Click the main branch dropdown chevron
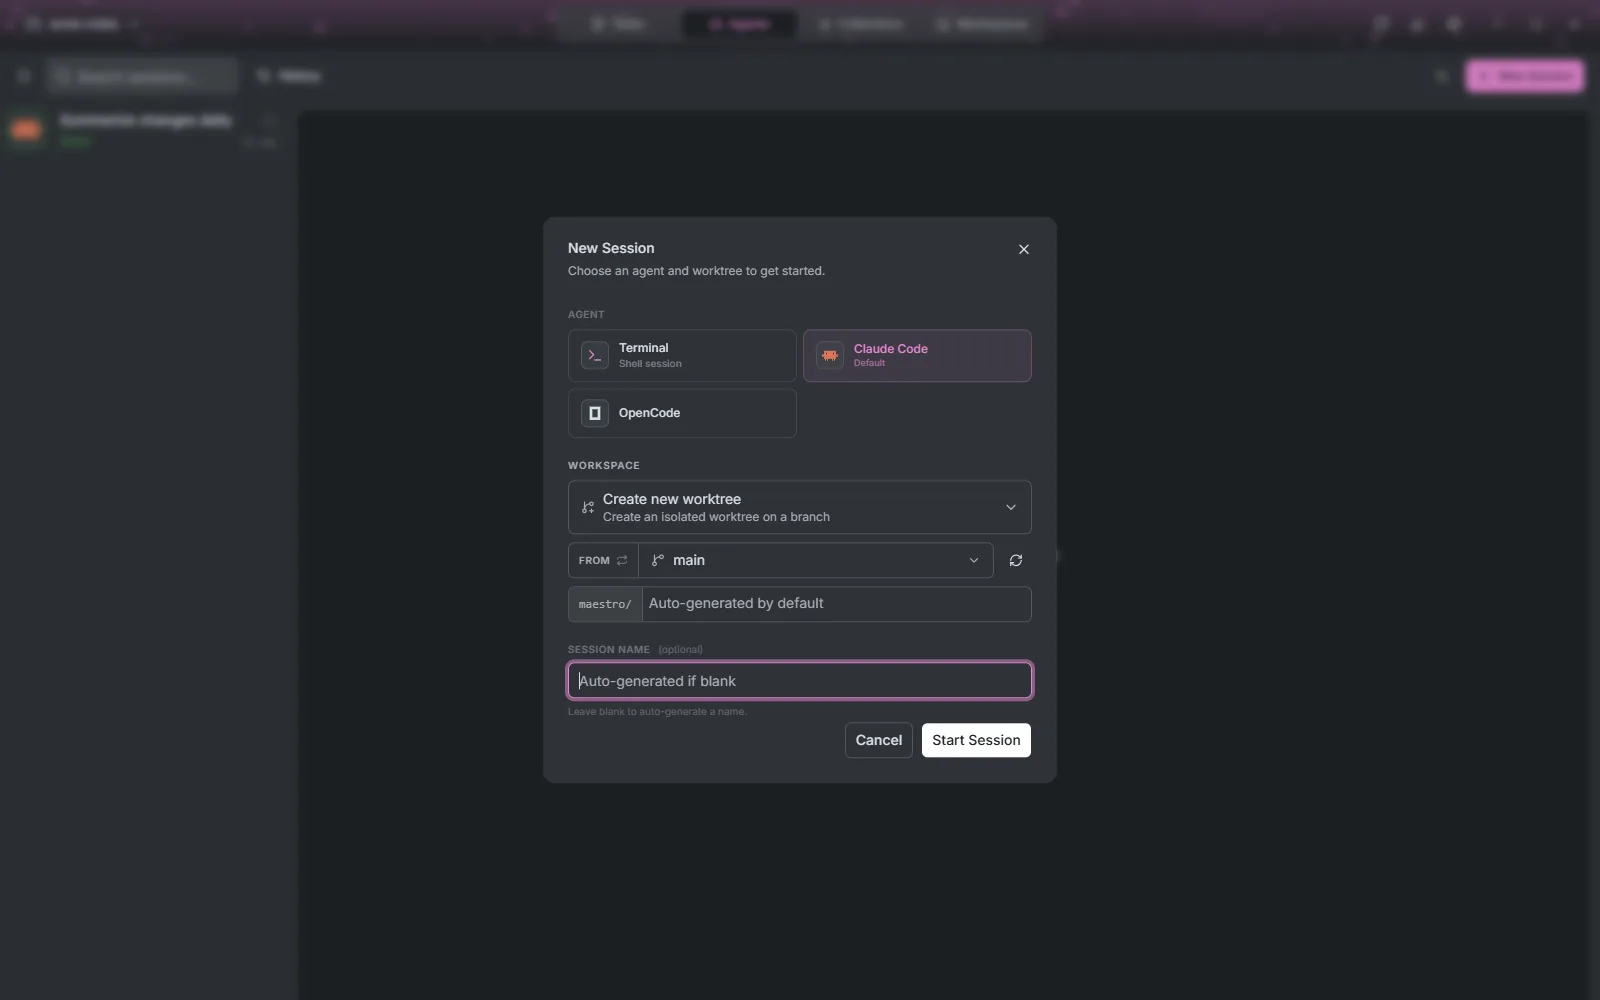The width and height of the screenshot is (1600, 1000). 974,560
